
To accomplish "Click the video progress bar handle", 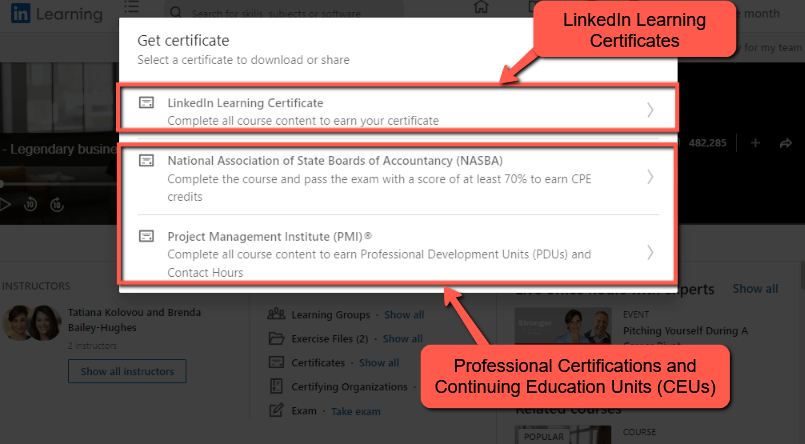I will click(2, 183).
